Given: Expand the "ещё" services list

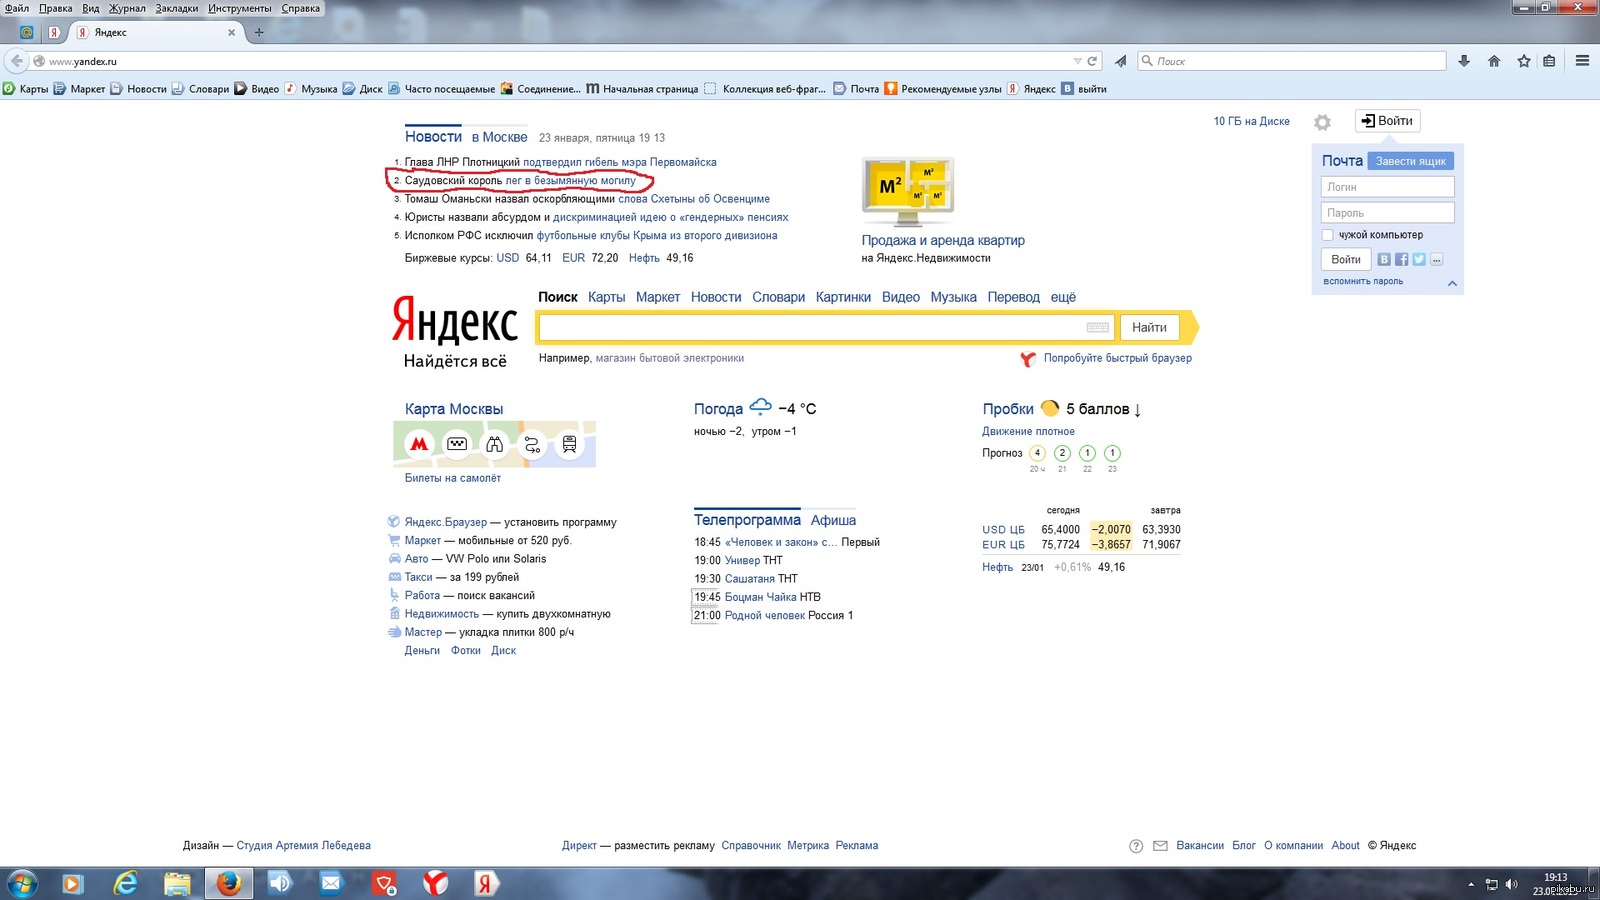Looking at the screenshot, I should coord(1063,297).
